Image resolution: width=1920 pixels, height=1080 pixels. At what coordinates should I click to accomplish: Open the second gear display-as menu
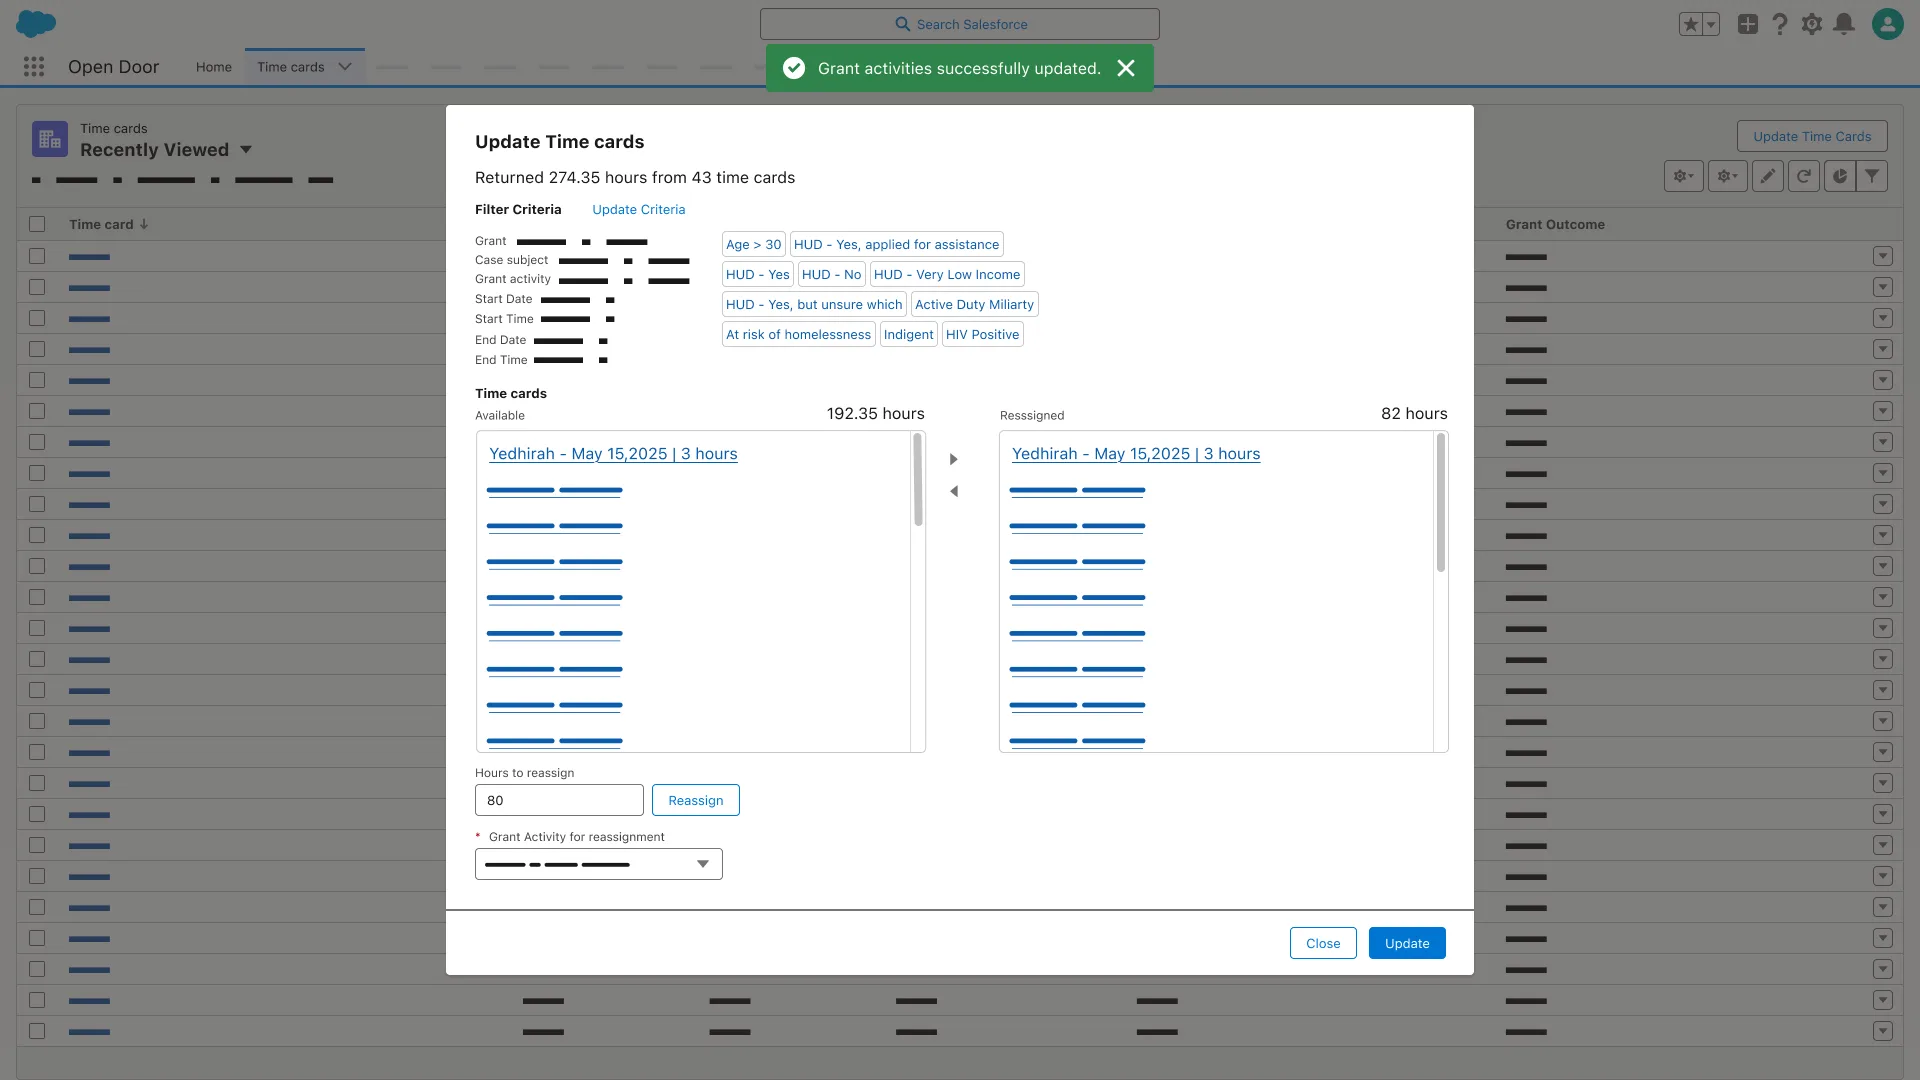(x=1728, y=176)
